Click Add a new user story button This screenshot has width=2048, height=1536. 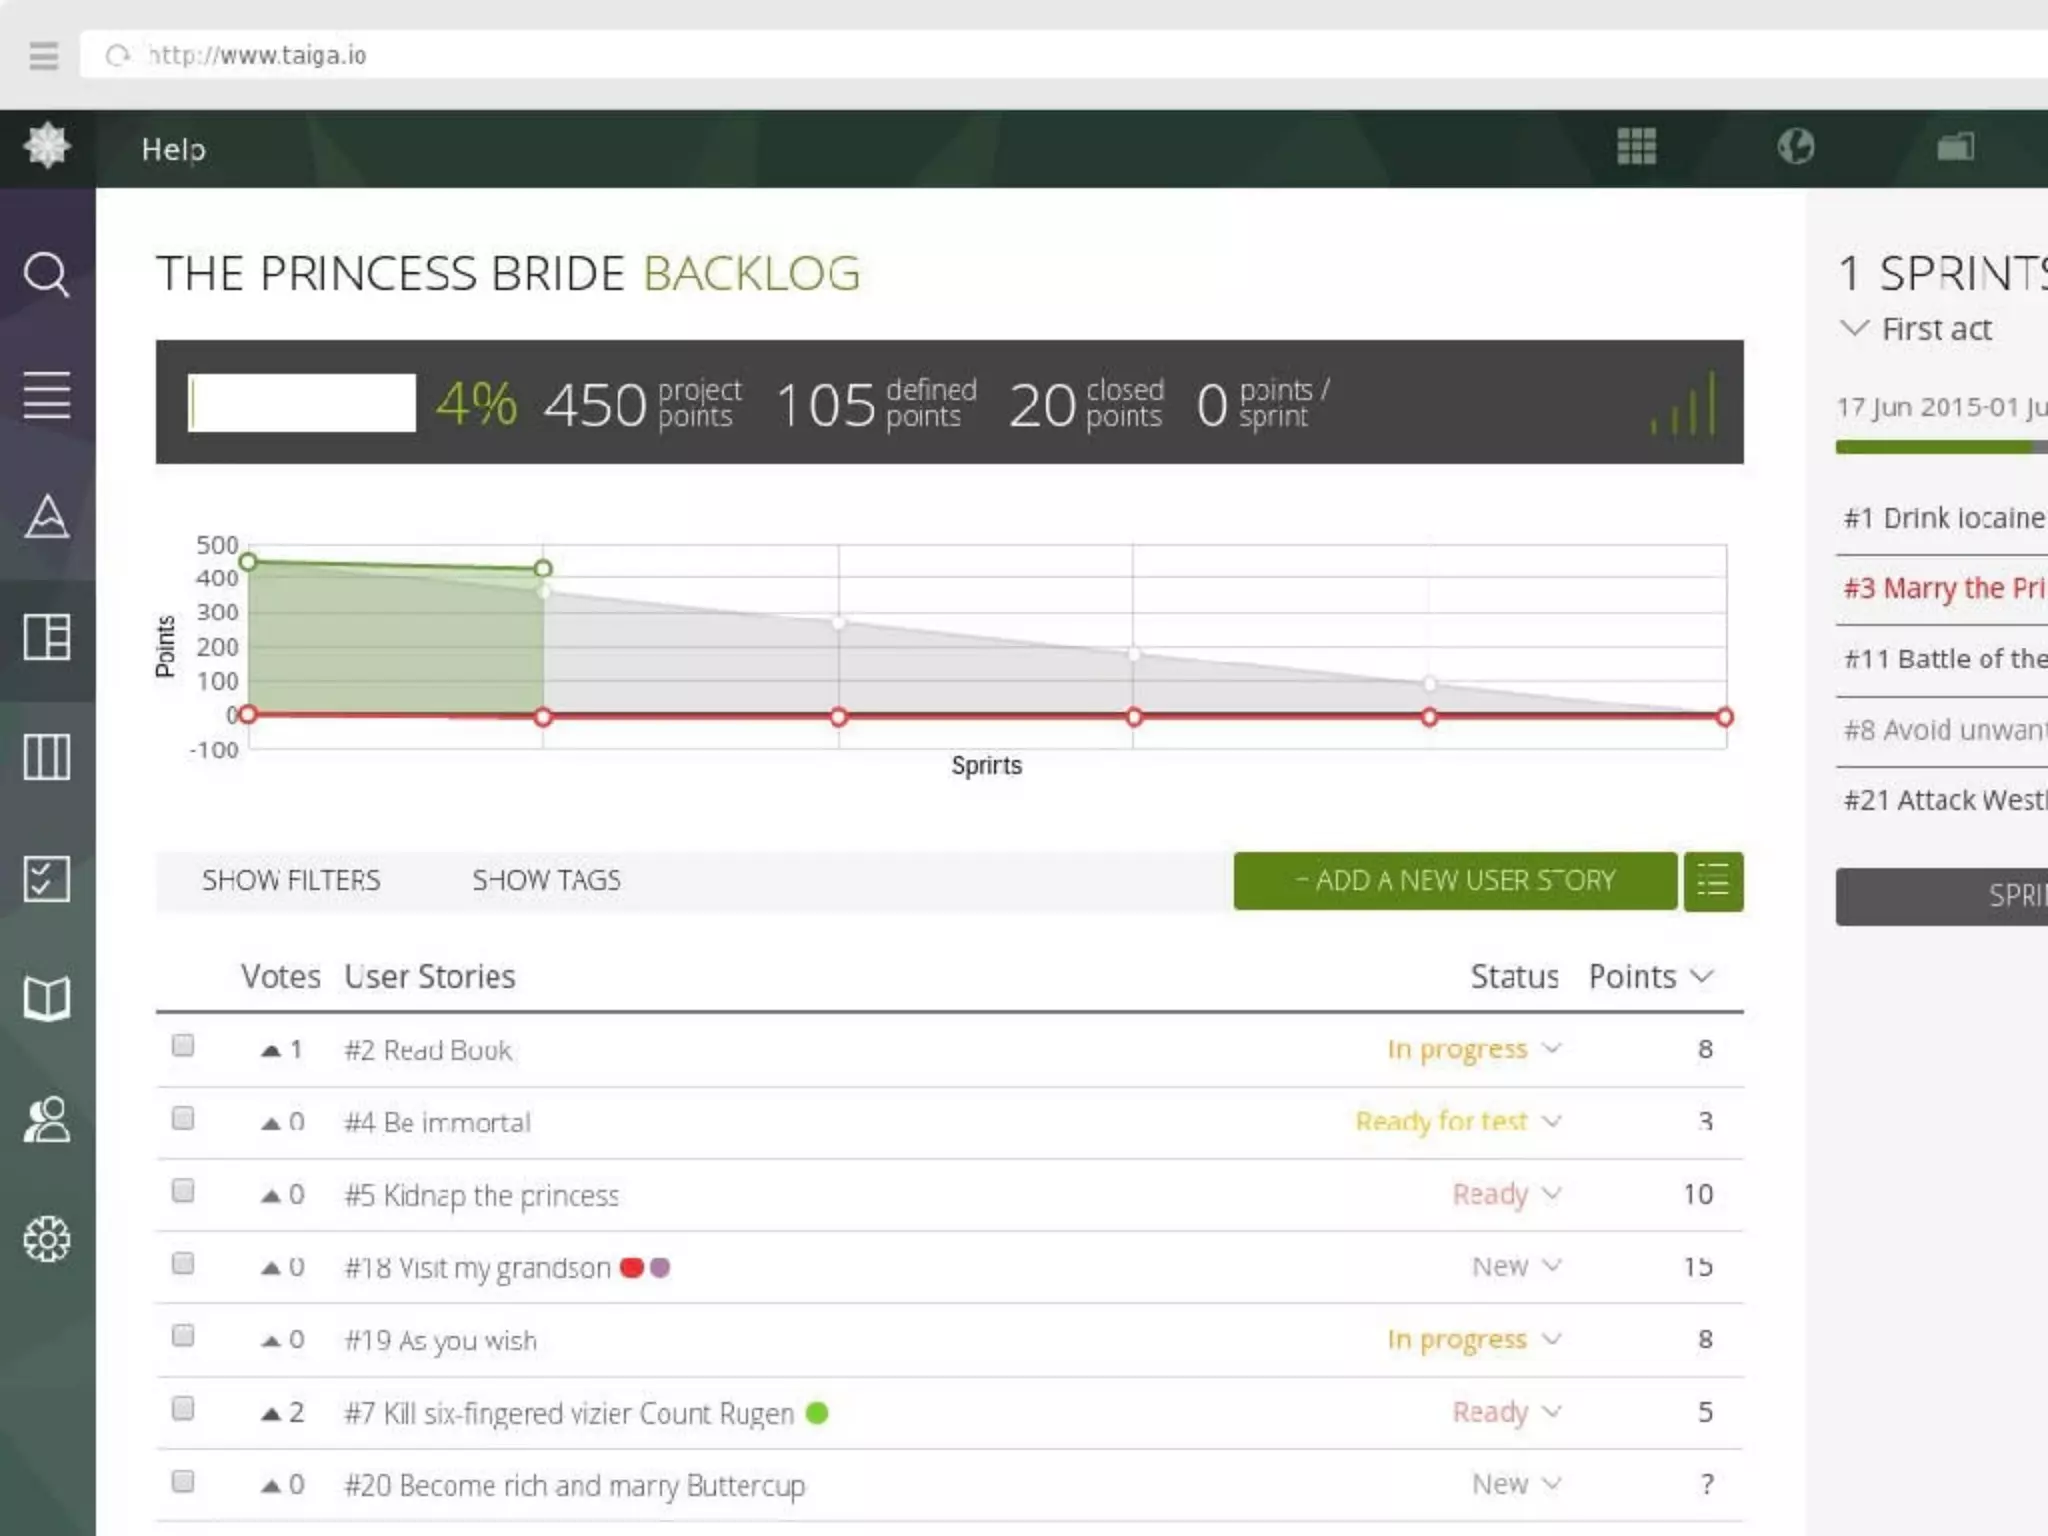tap(1455, 881)
